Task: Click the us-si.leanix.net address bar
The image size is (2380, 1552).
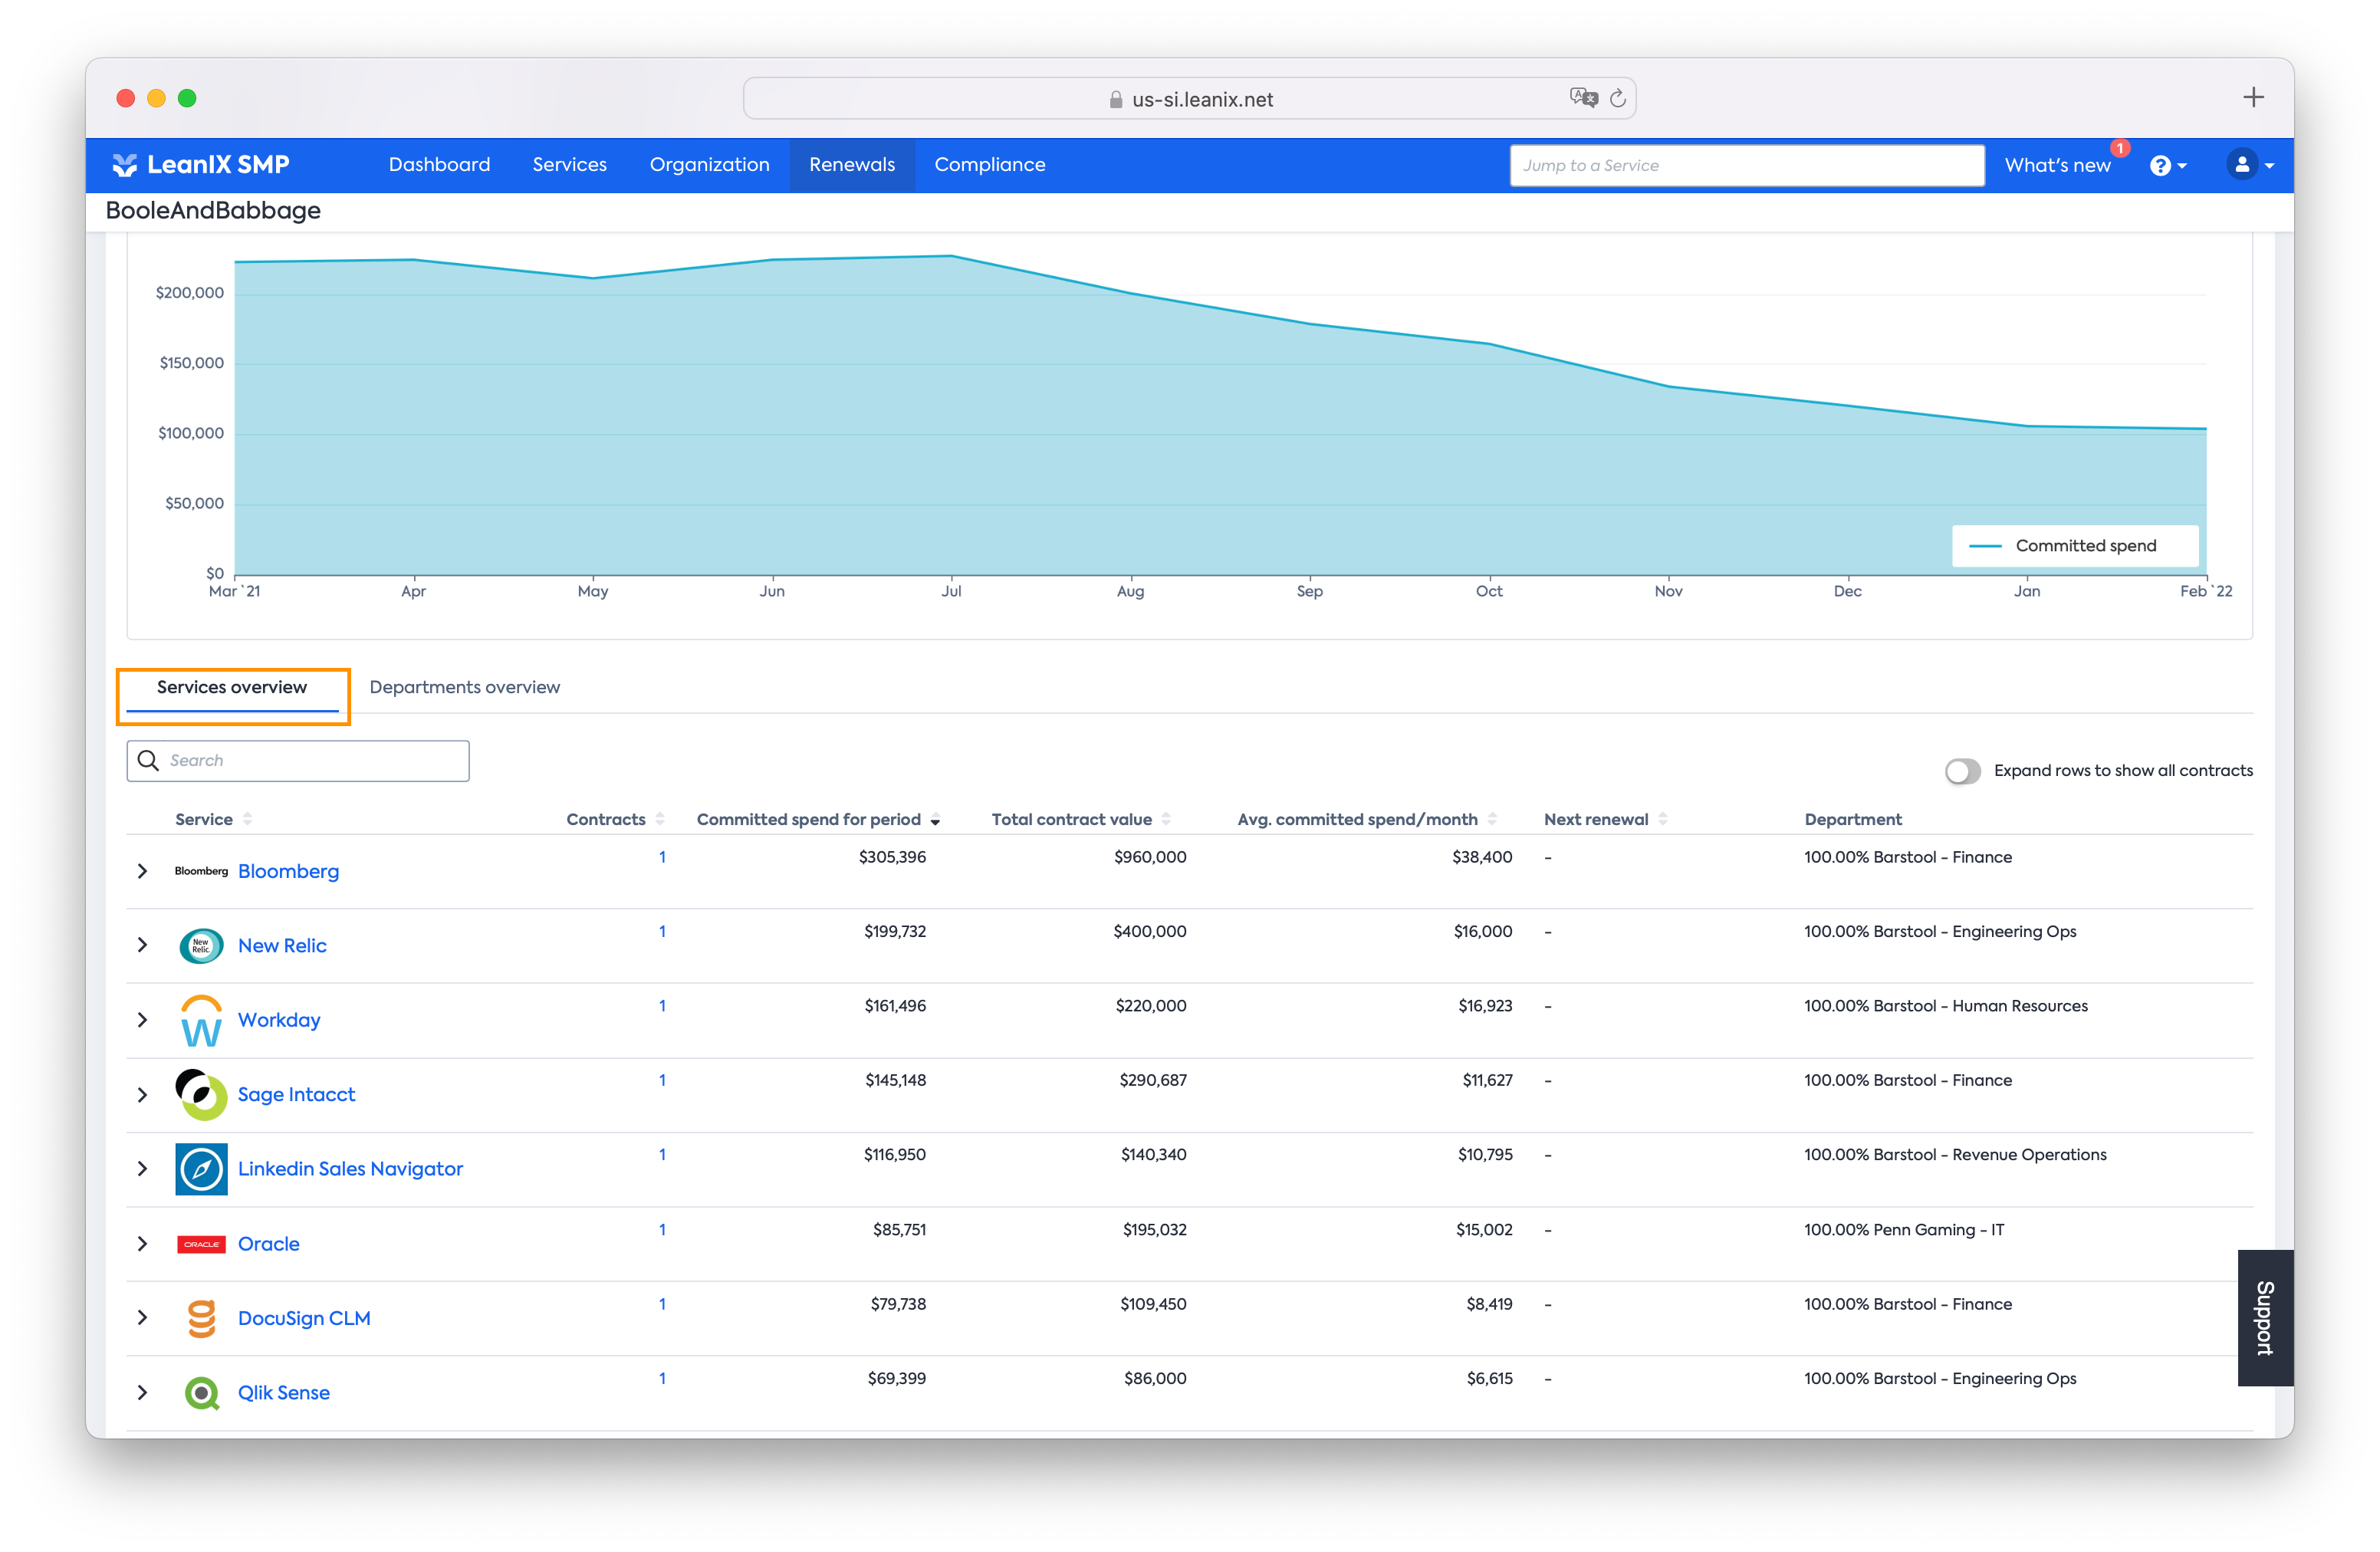Action: pos(1189,98)
